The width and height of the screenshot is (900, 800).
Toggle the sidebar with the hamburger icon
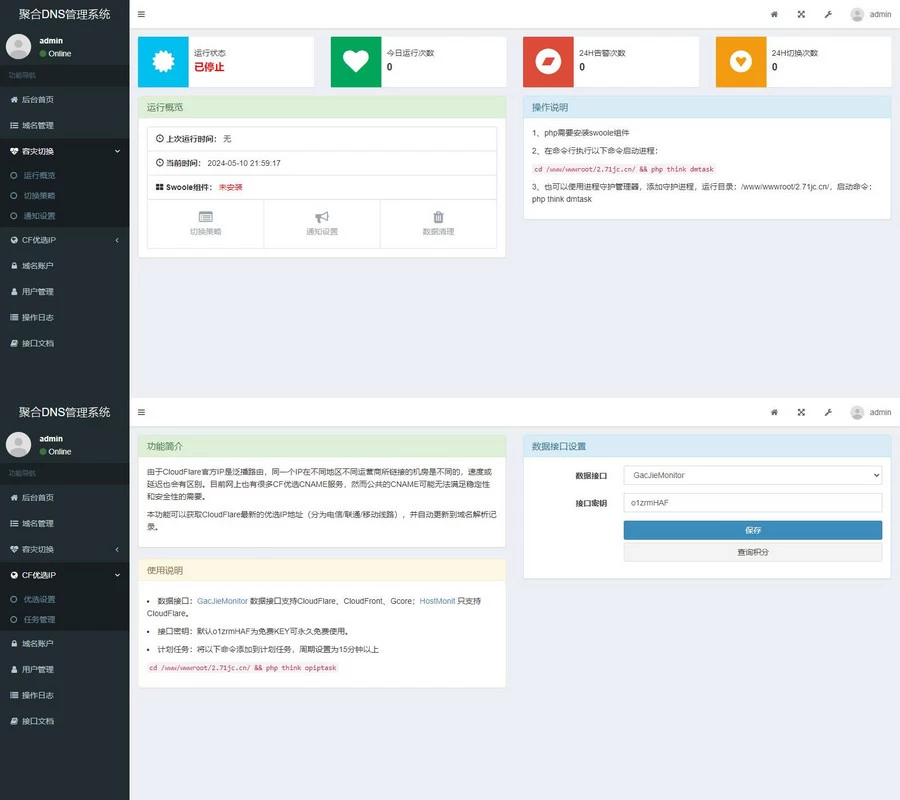pyautogui.click(x=141, y=15)
